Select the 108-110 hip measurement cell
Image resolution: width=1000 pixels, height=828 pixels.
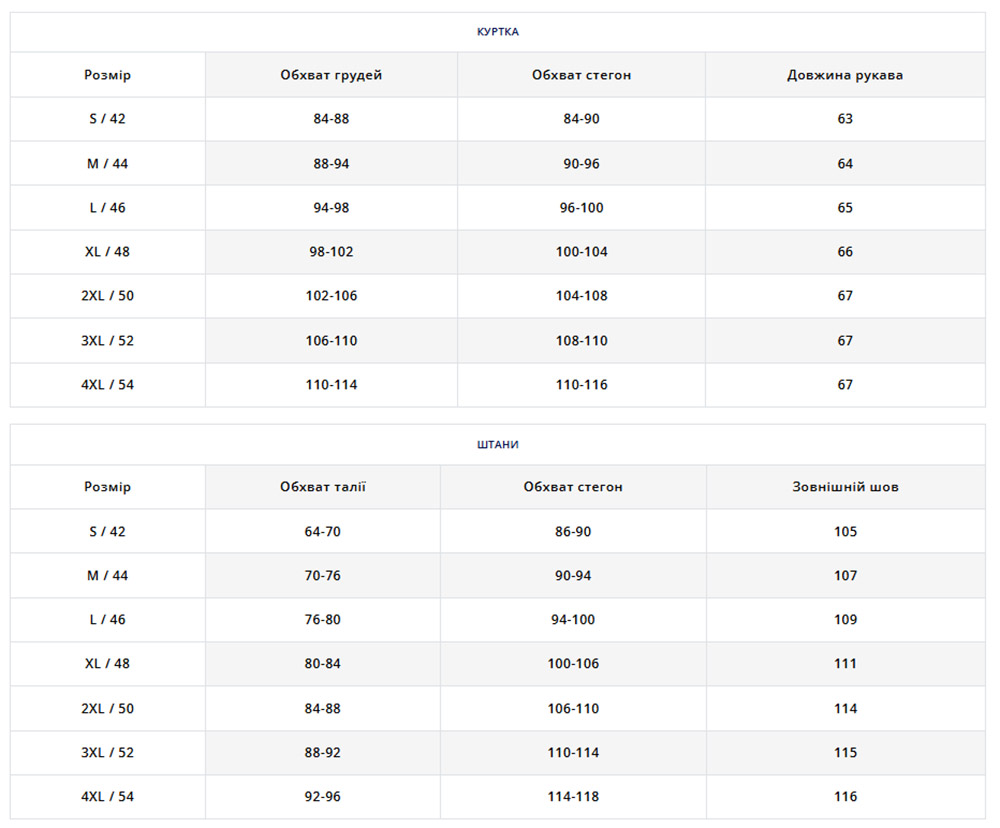pyautogui.click(x=581, y=341)
